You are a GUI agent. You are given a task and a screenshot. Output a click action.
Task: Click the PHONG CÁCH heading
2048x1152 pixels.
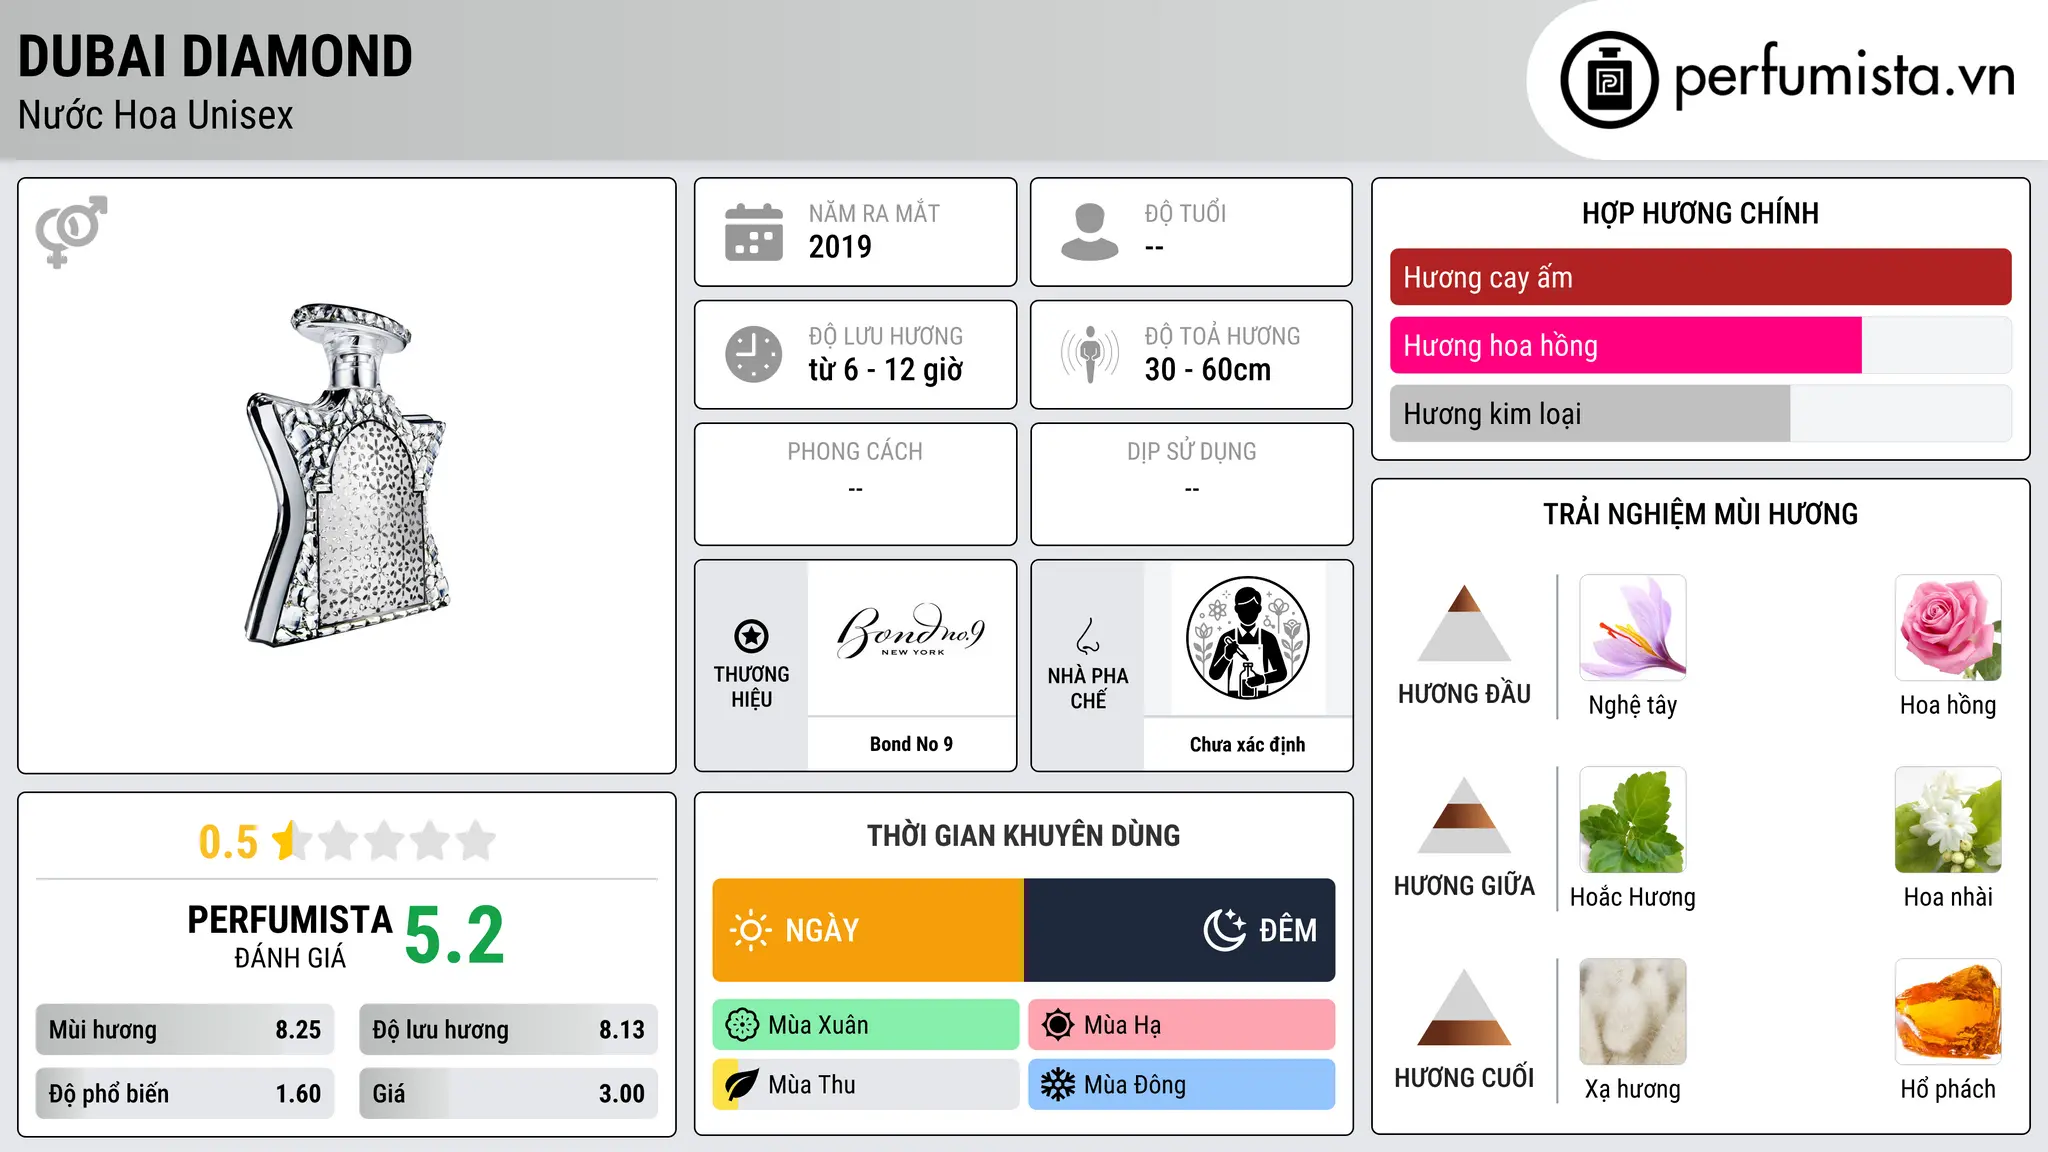(x=855, y=451)
